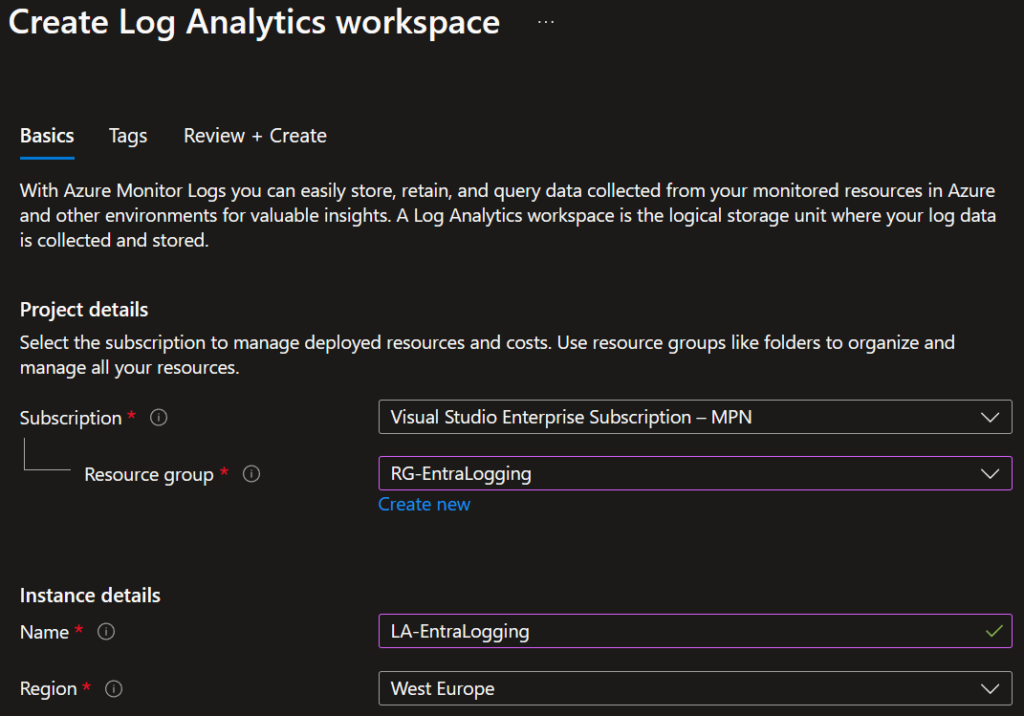
Task: View the Name field info icon
Action: point(106,631)
